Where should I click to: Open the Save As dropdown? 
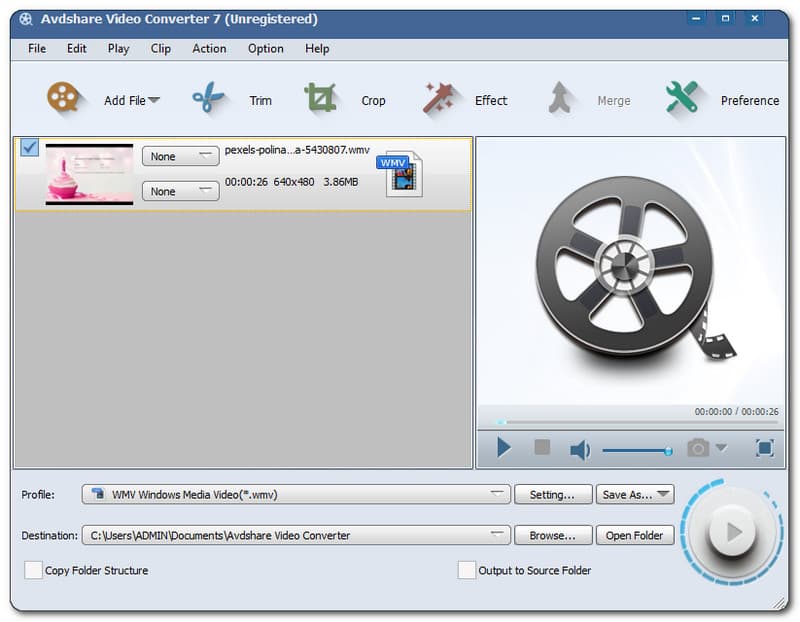[635, 494]
